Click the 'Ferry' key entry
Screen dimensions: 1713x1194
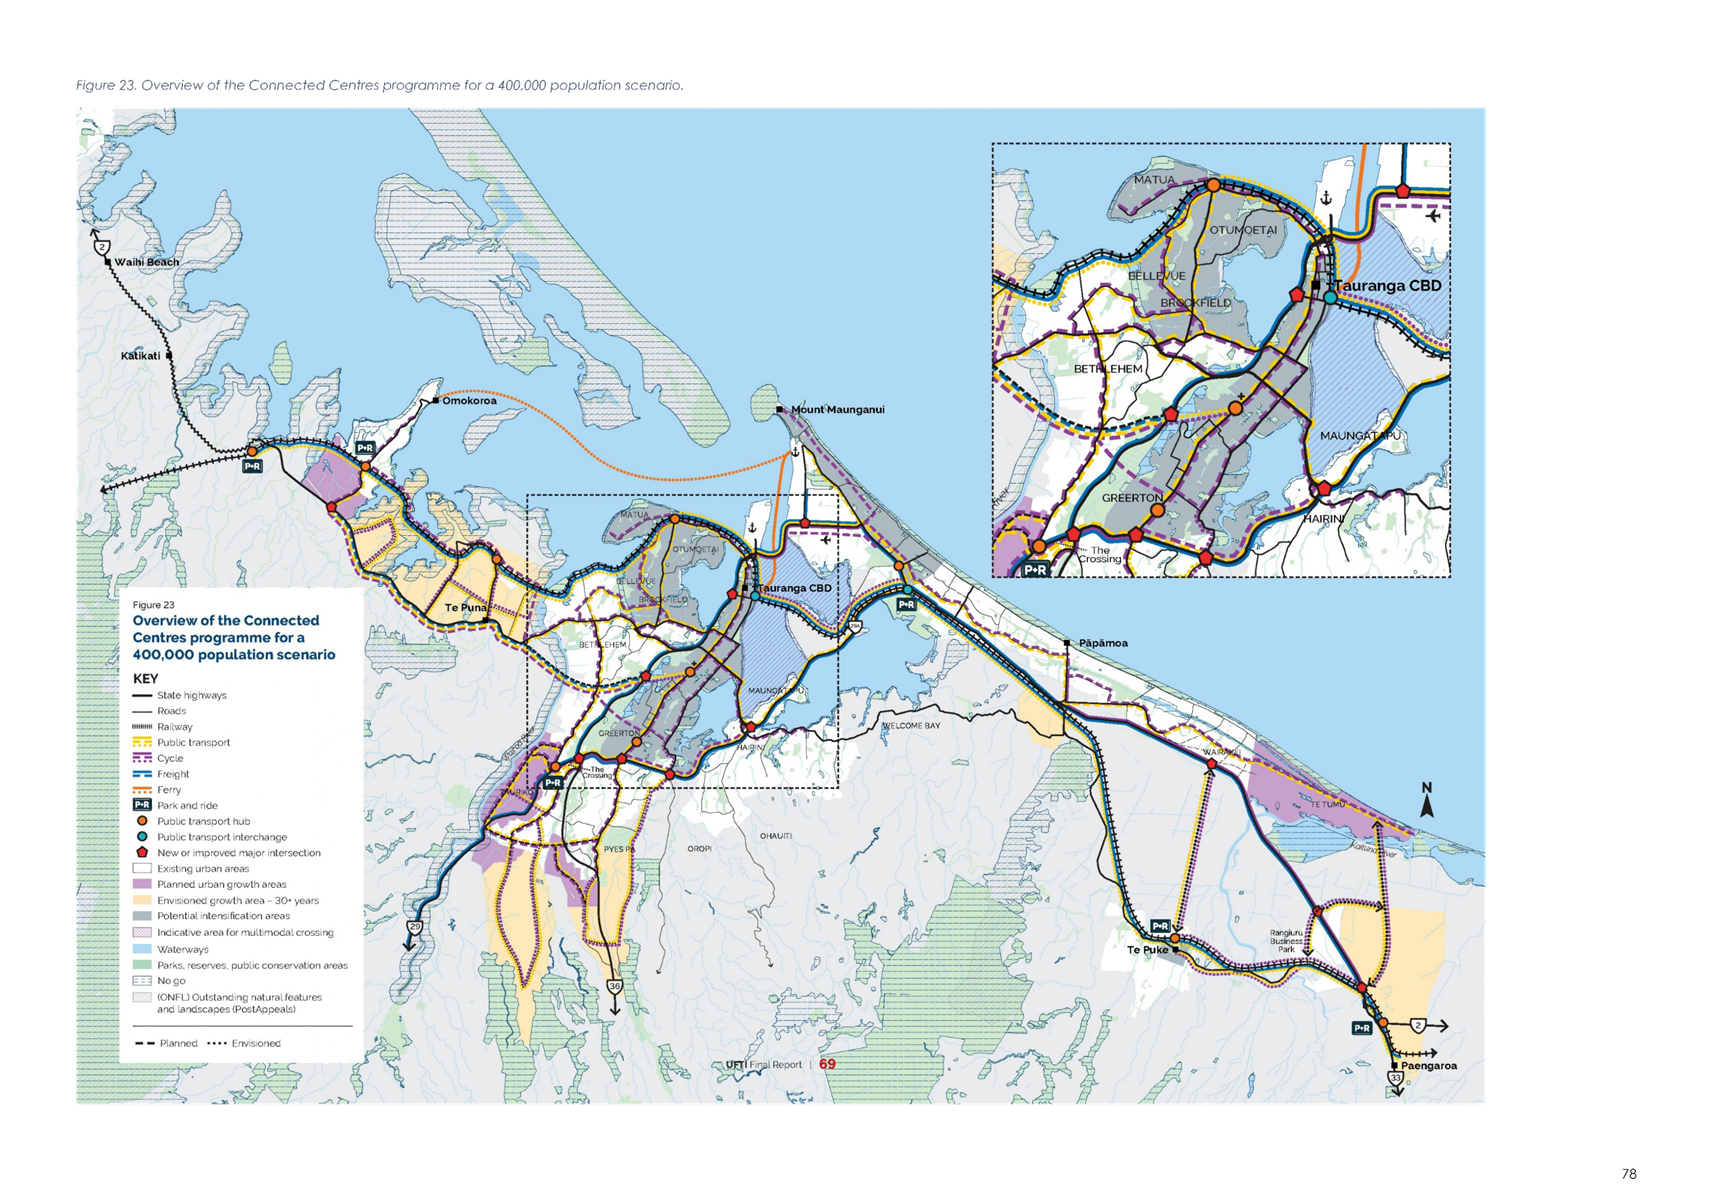point(169,790)
